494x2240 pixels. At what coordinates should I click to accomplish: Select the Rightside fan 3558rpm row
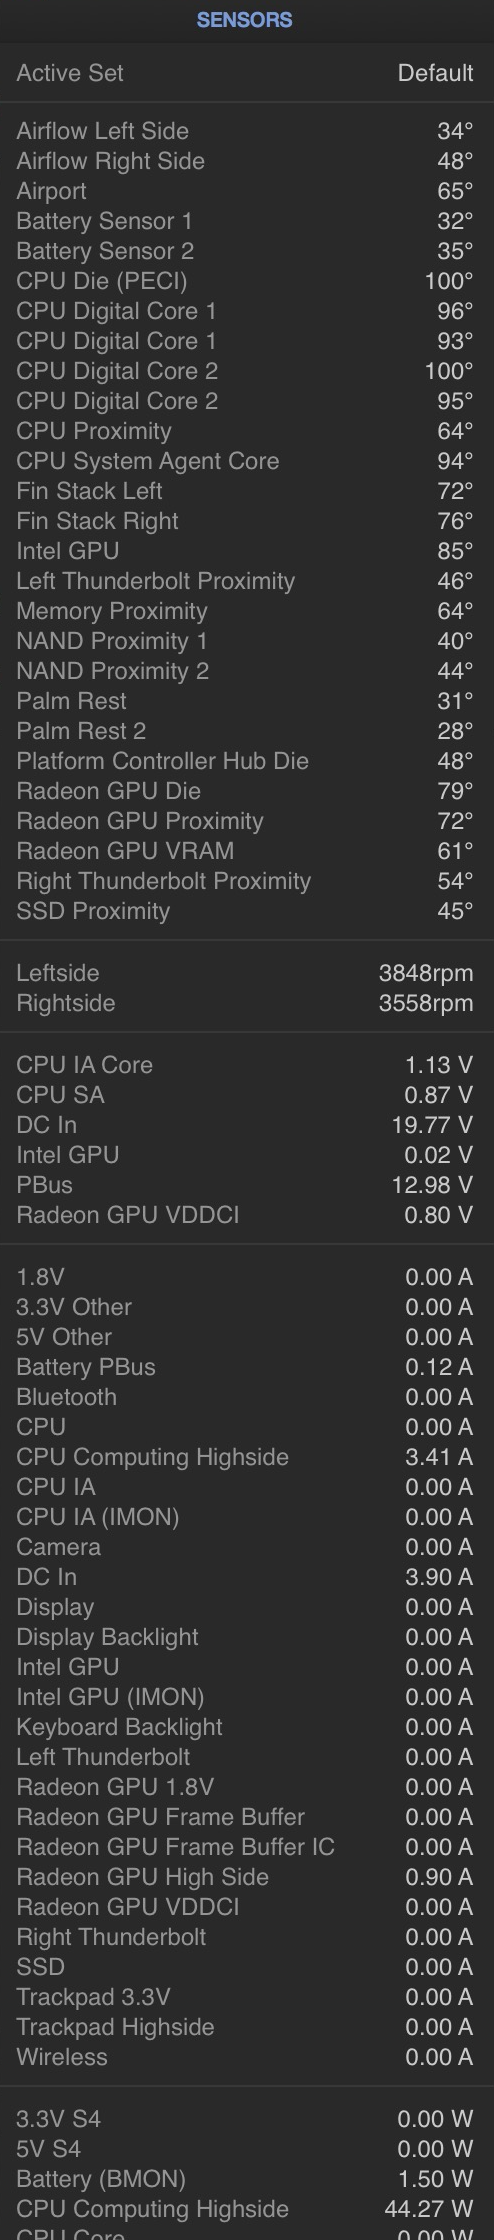click(247, 1003)
